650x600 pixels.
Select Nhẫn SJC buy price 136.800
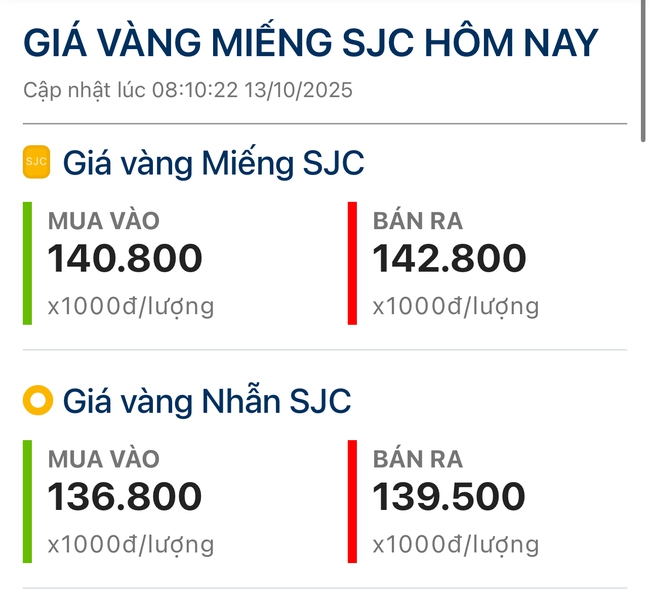[x=125, y=497]
